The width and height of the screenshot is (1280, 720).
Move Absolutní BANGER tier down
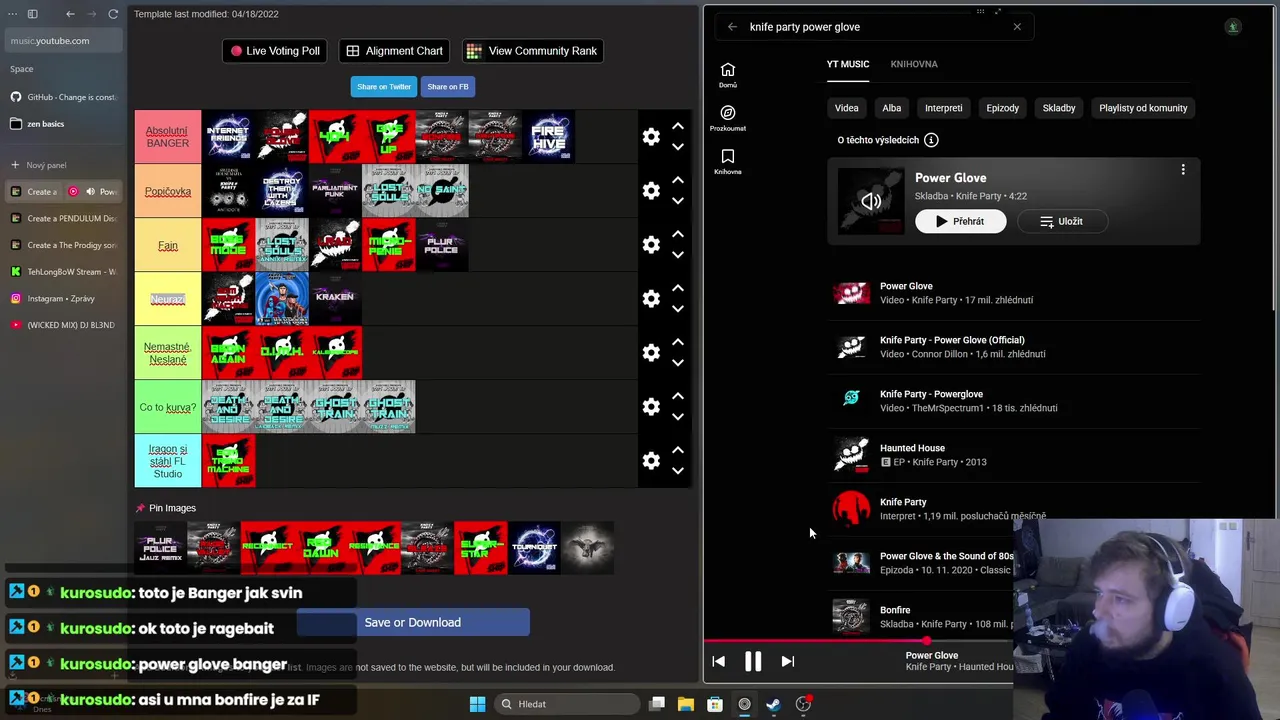pos(678,147)
